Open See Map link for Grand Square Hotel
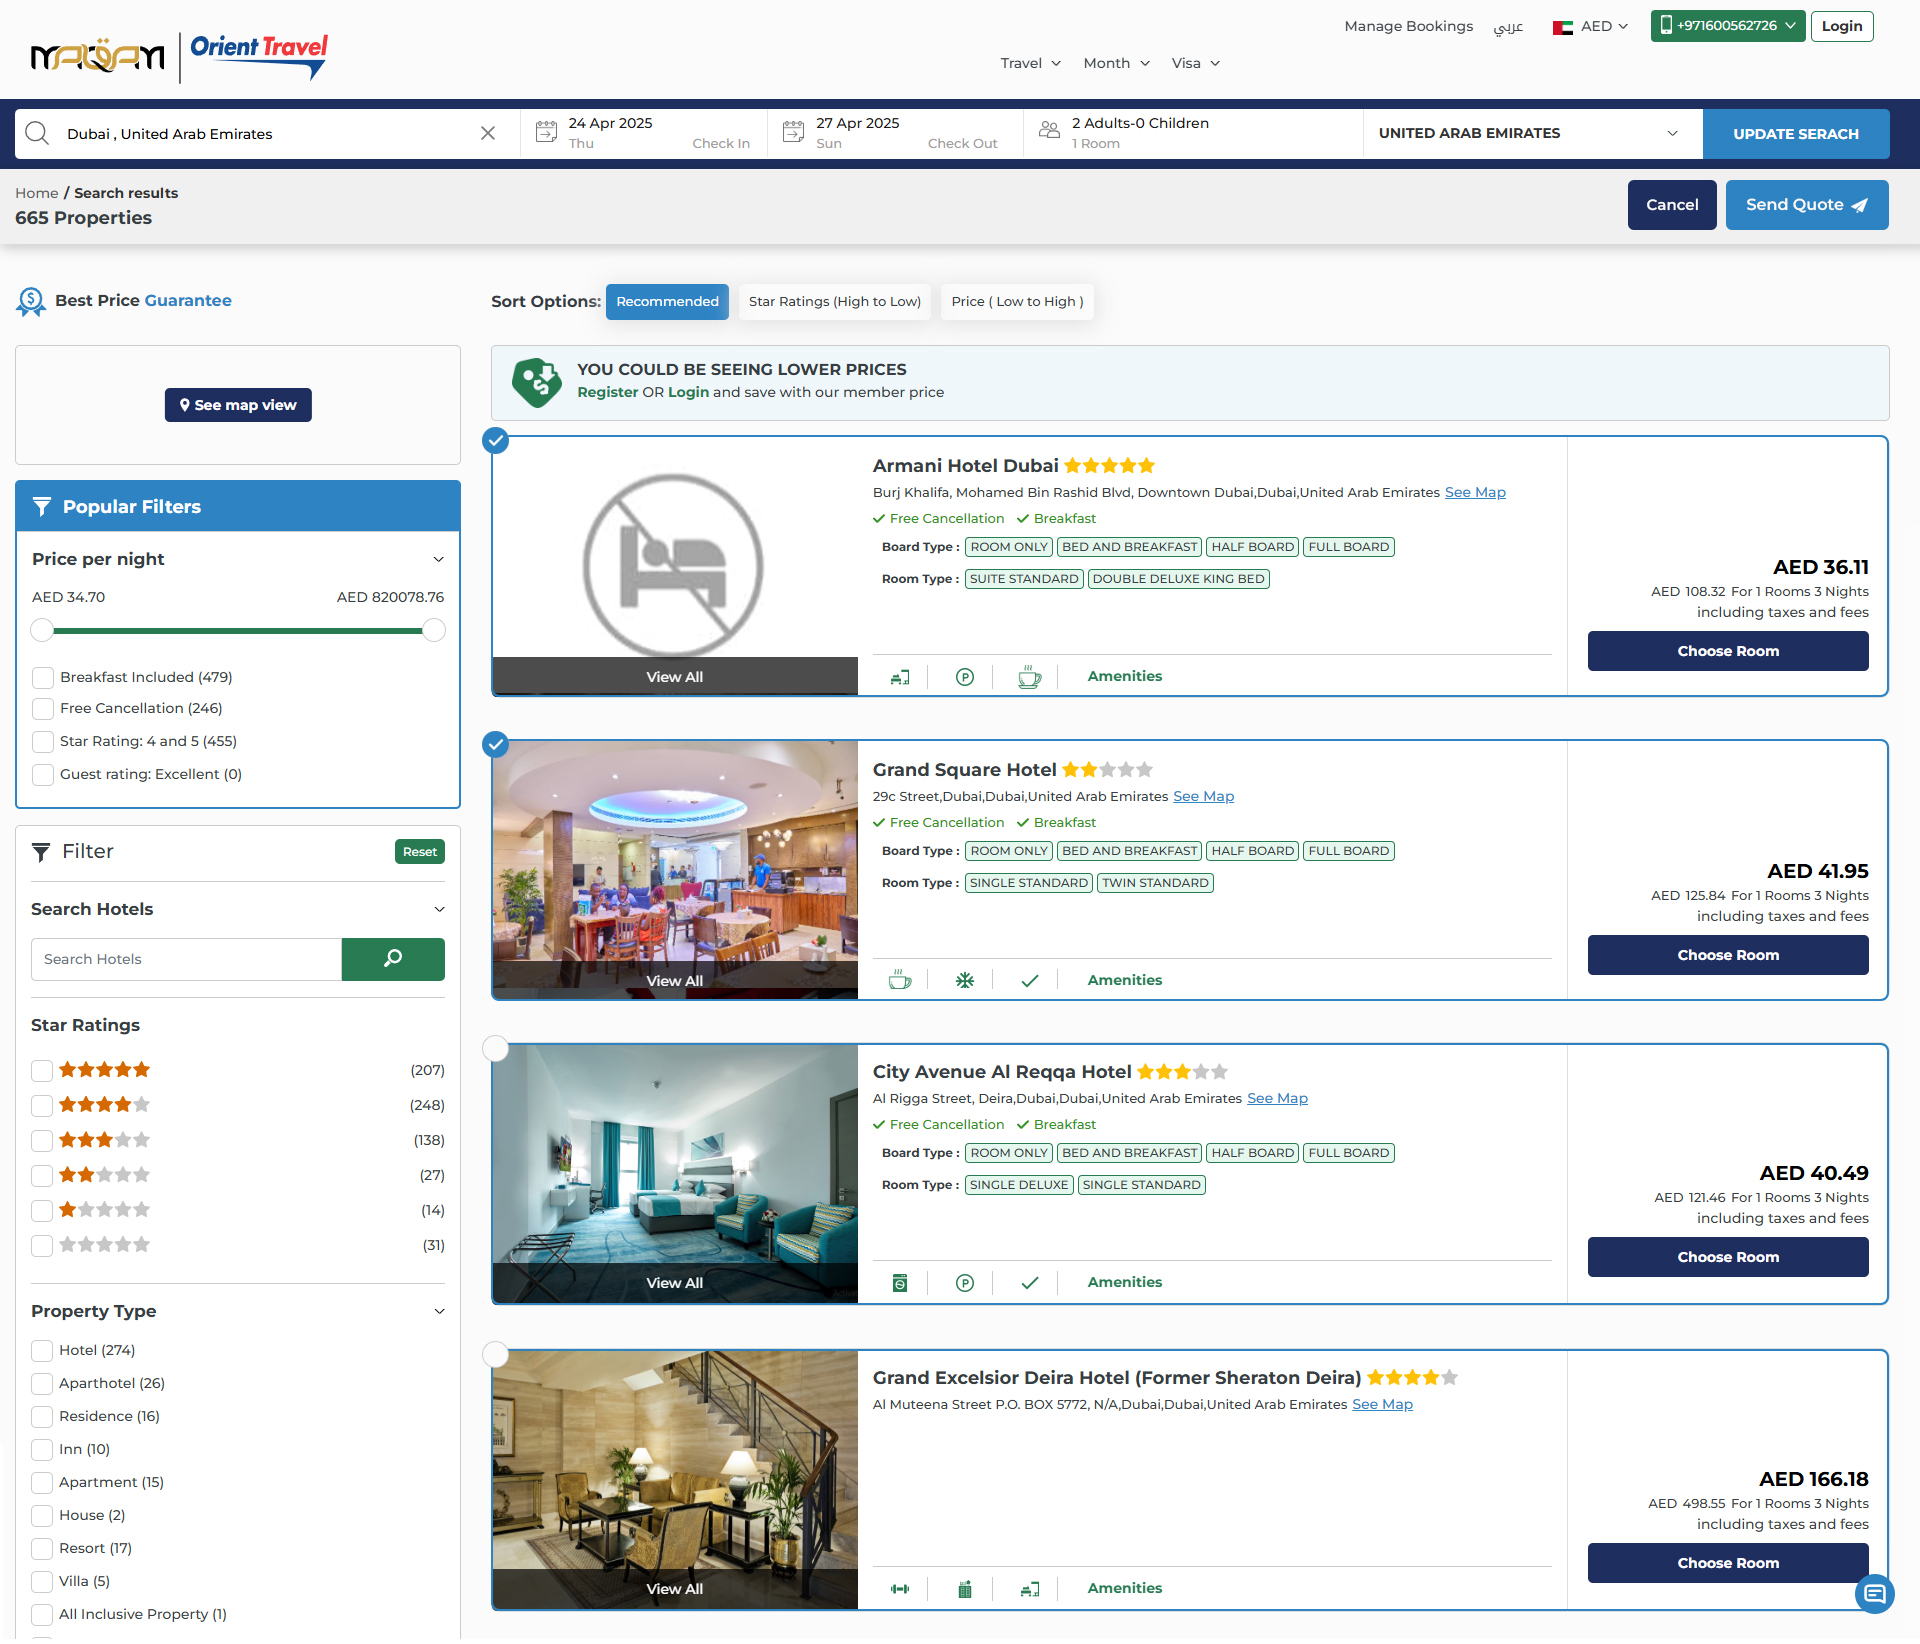 (x=1203, y=797)
